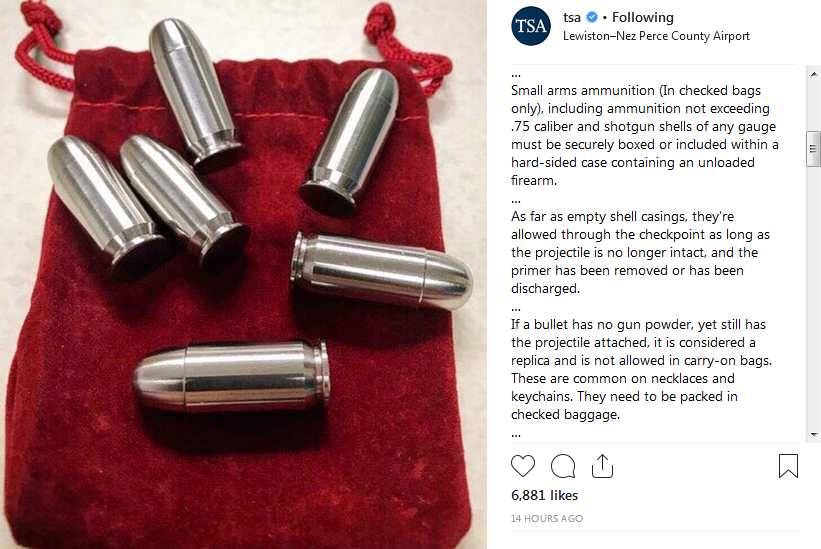Click the caption scrollbar down arrow
This screenshot has width=821, height=549.
(814, 435)
